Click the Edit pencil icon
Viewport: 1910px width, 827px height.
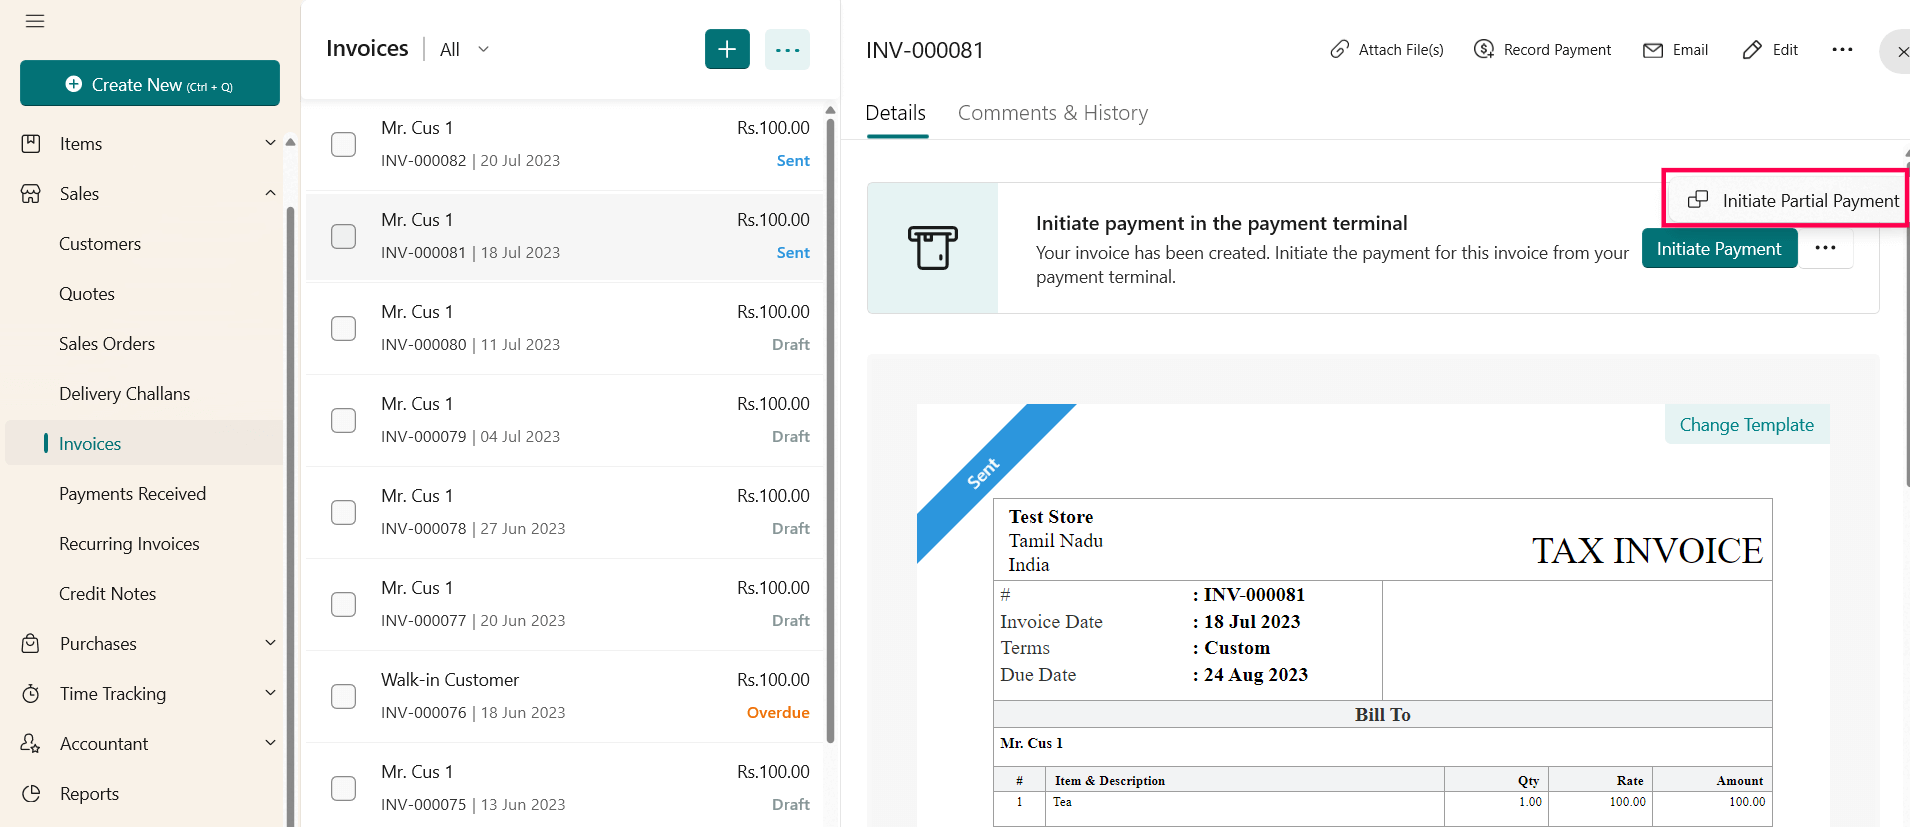pyautogui.click(x=1752, y=50)
